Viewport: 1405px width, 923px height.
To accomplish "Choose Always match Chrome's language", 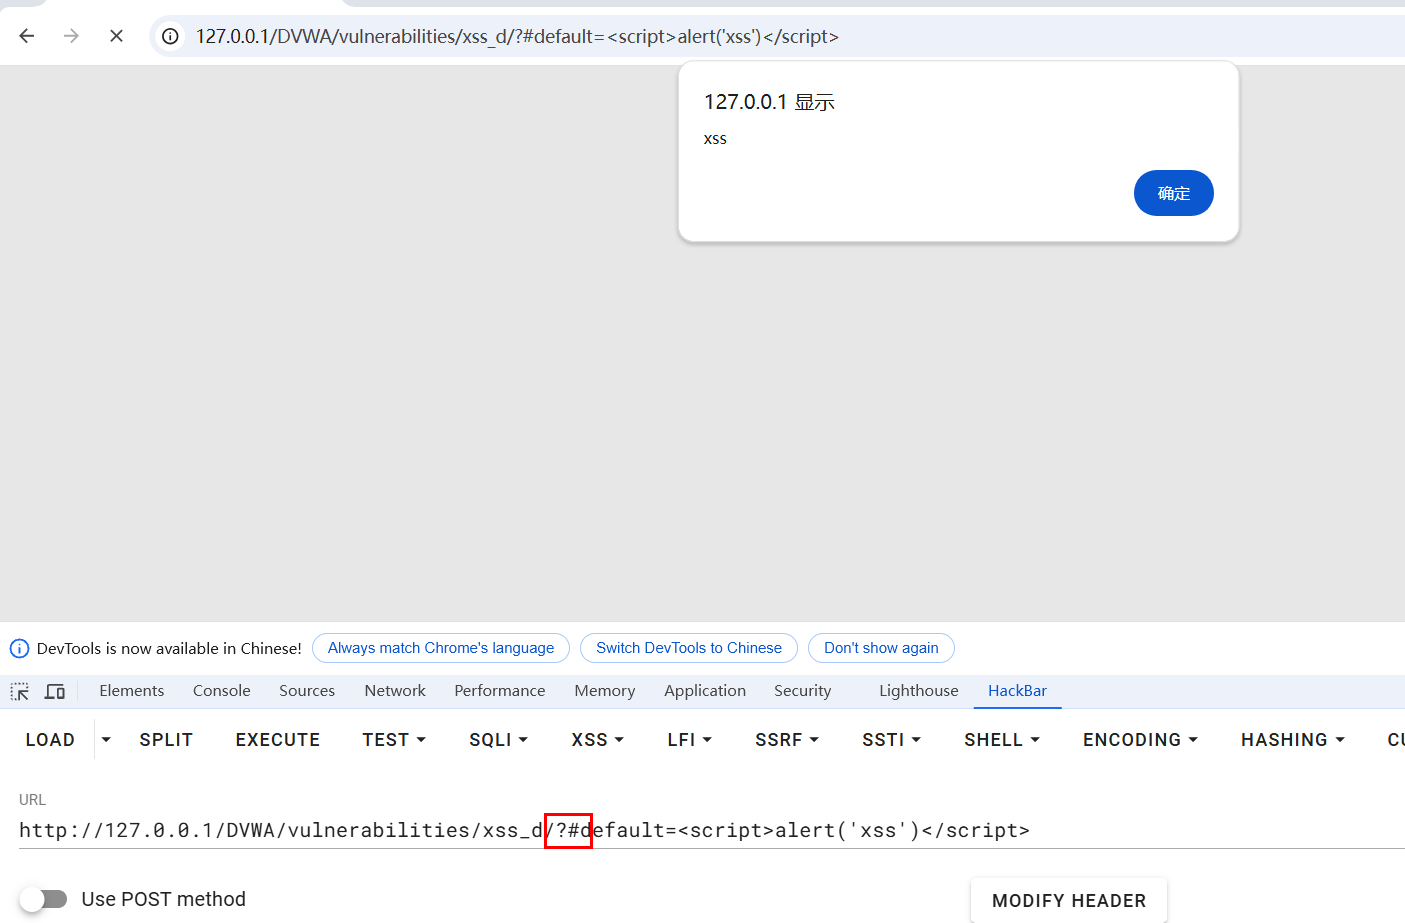I will (441, 648).
